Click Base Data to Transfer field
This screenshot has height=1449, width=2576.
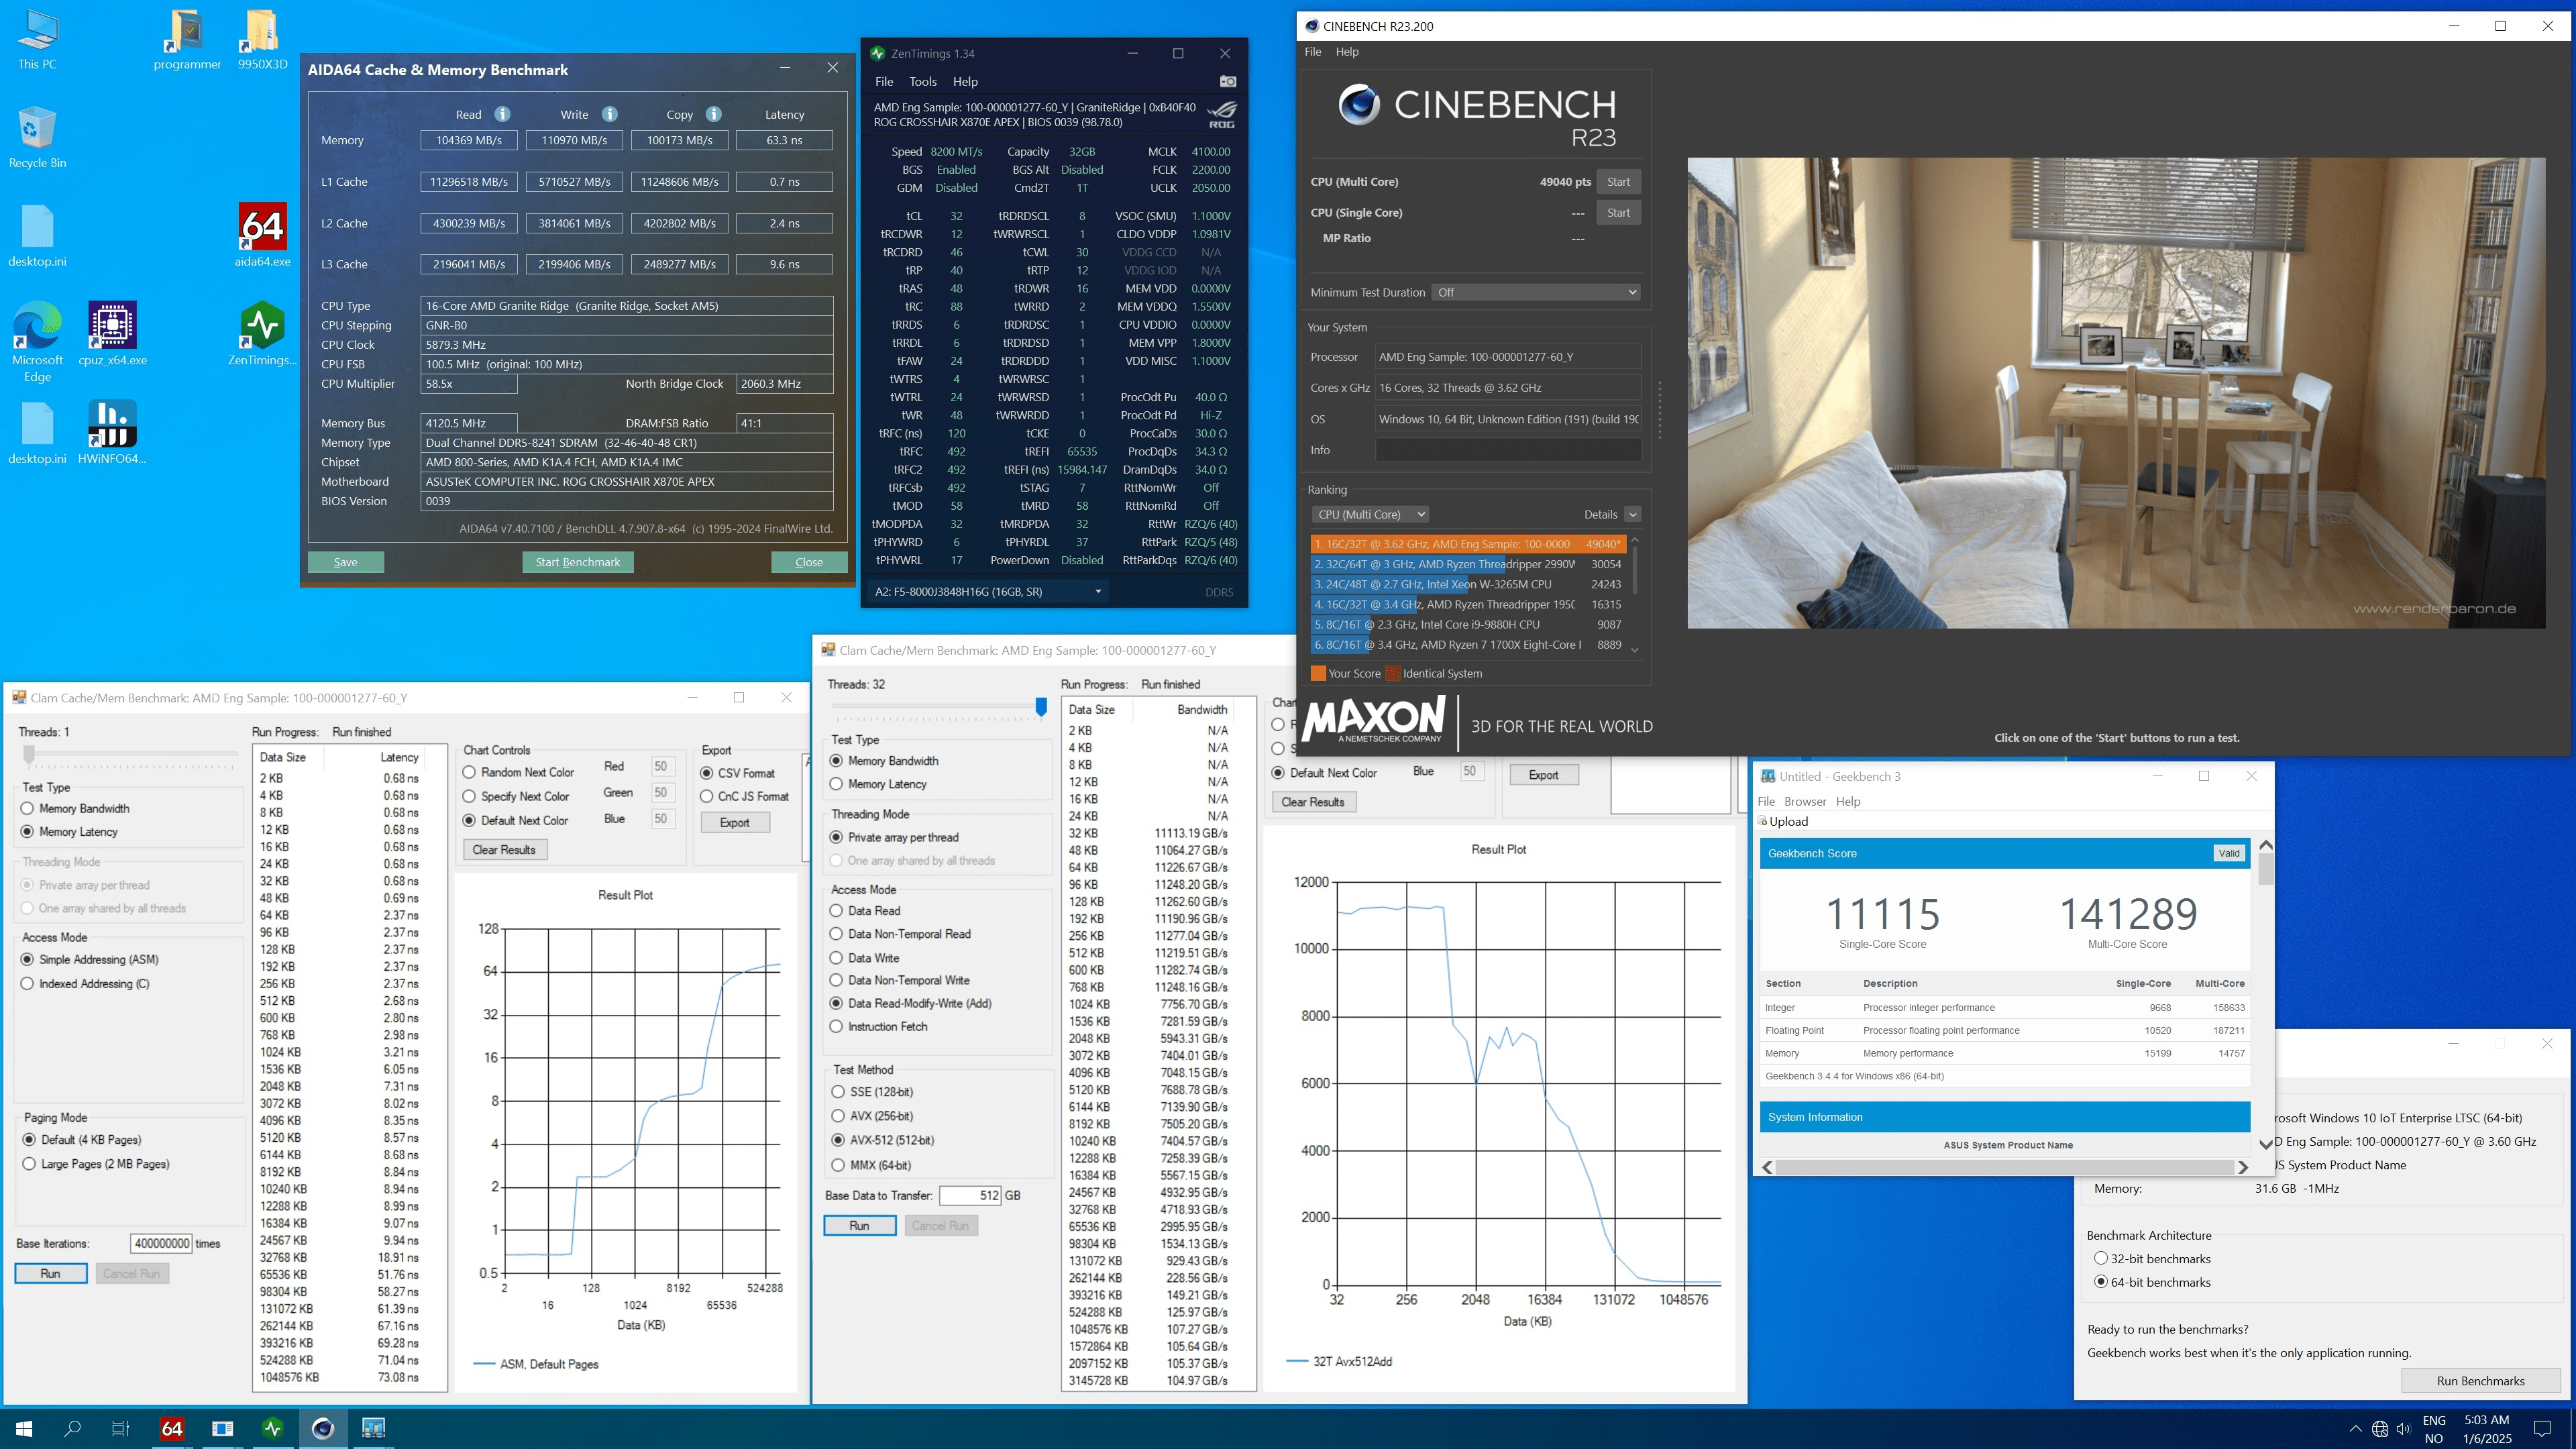pyautogui.click(x=971, y=1195)
